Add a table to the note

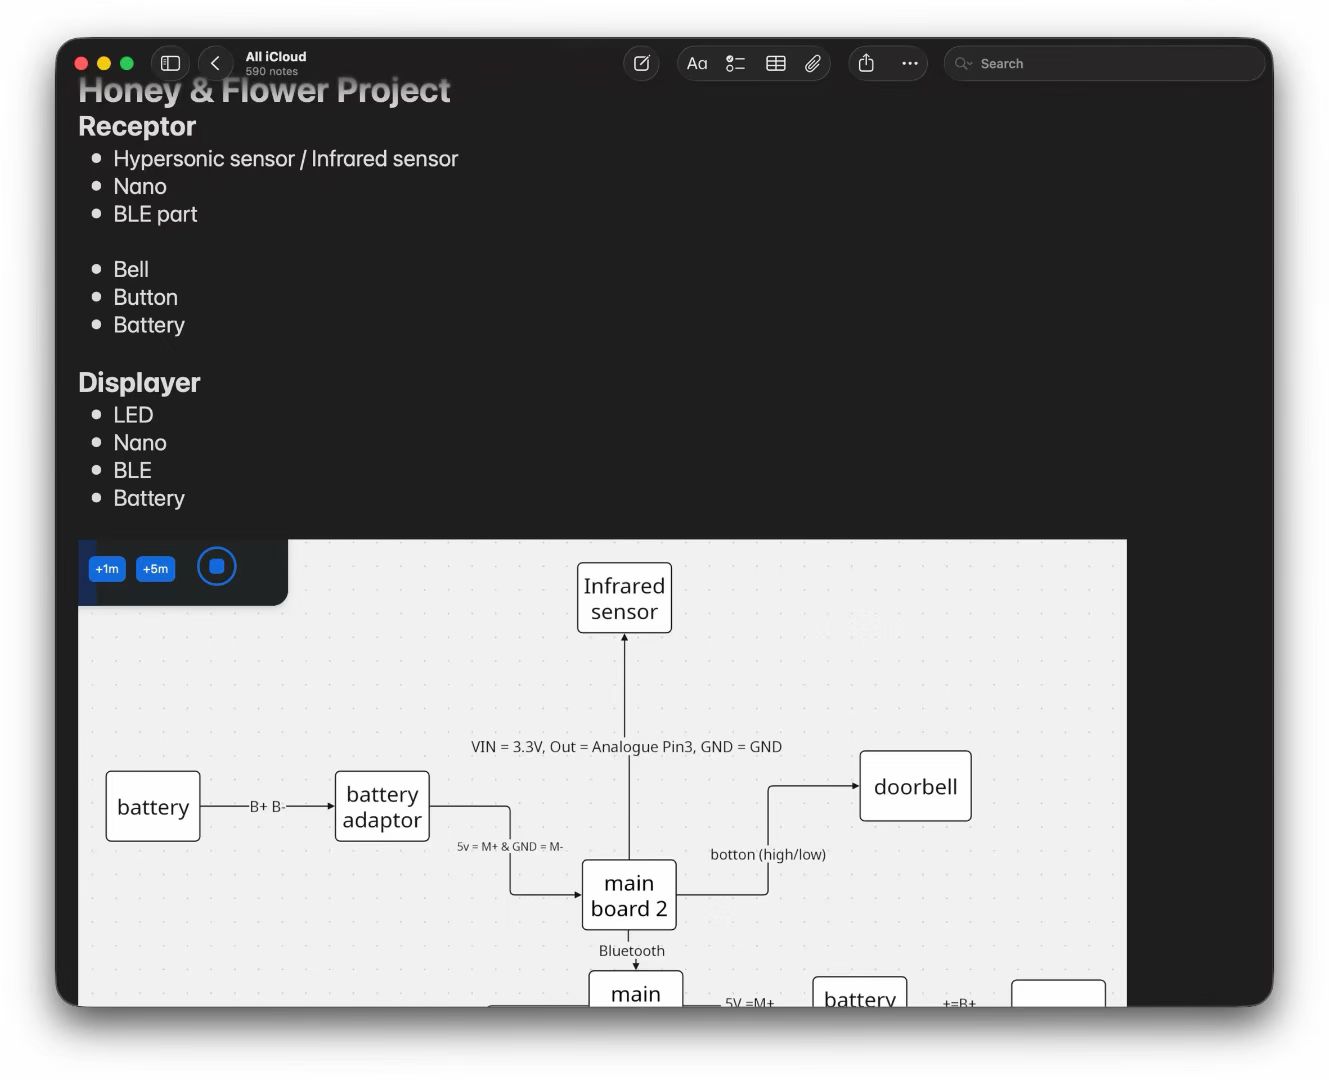(775, 63)
